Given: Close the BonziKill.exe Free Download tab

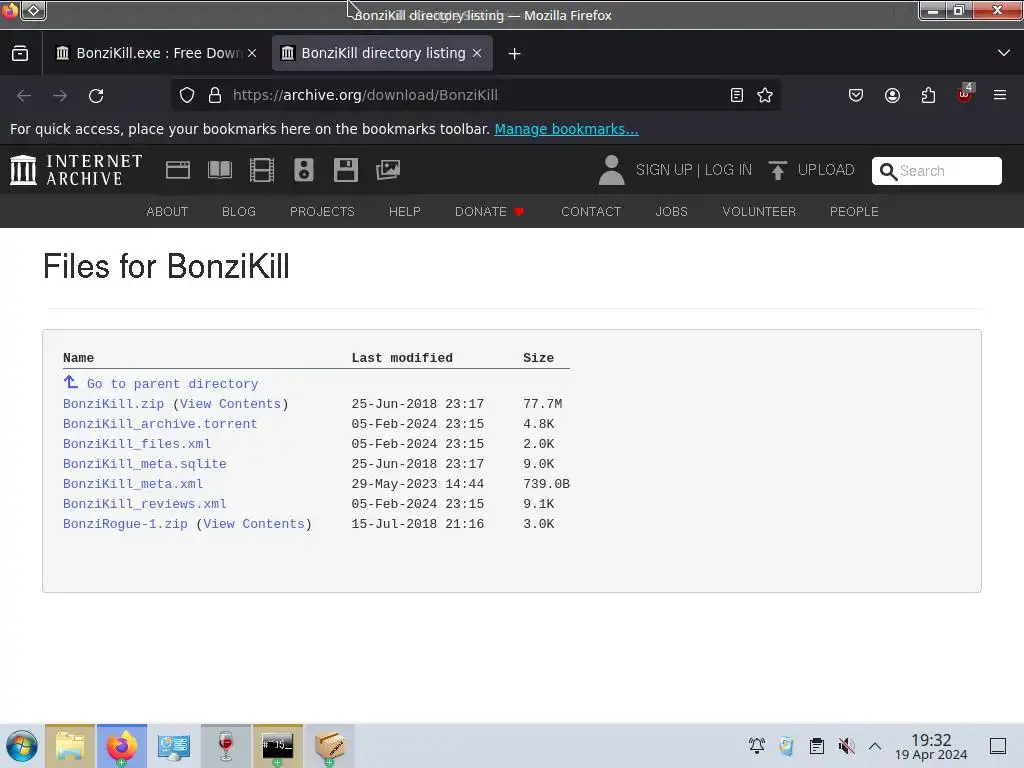Looking at the screenshot, I should click(x=252, y=54).
